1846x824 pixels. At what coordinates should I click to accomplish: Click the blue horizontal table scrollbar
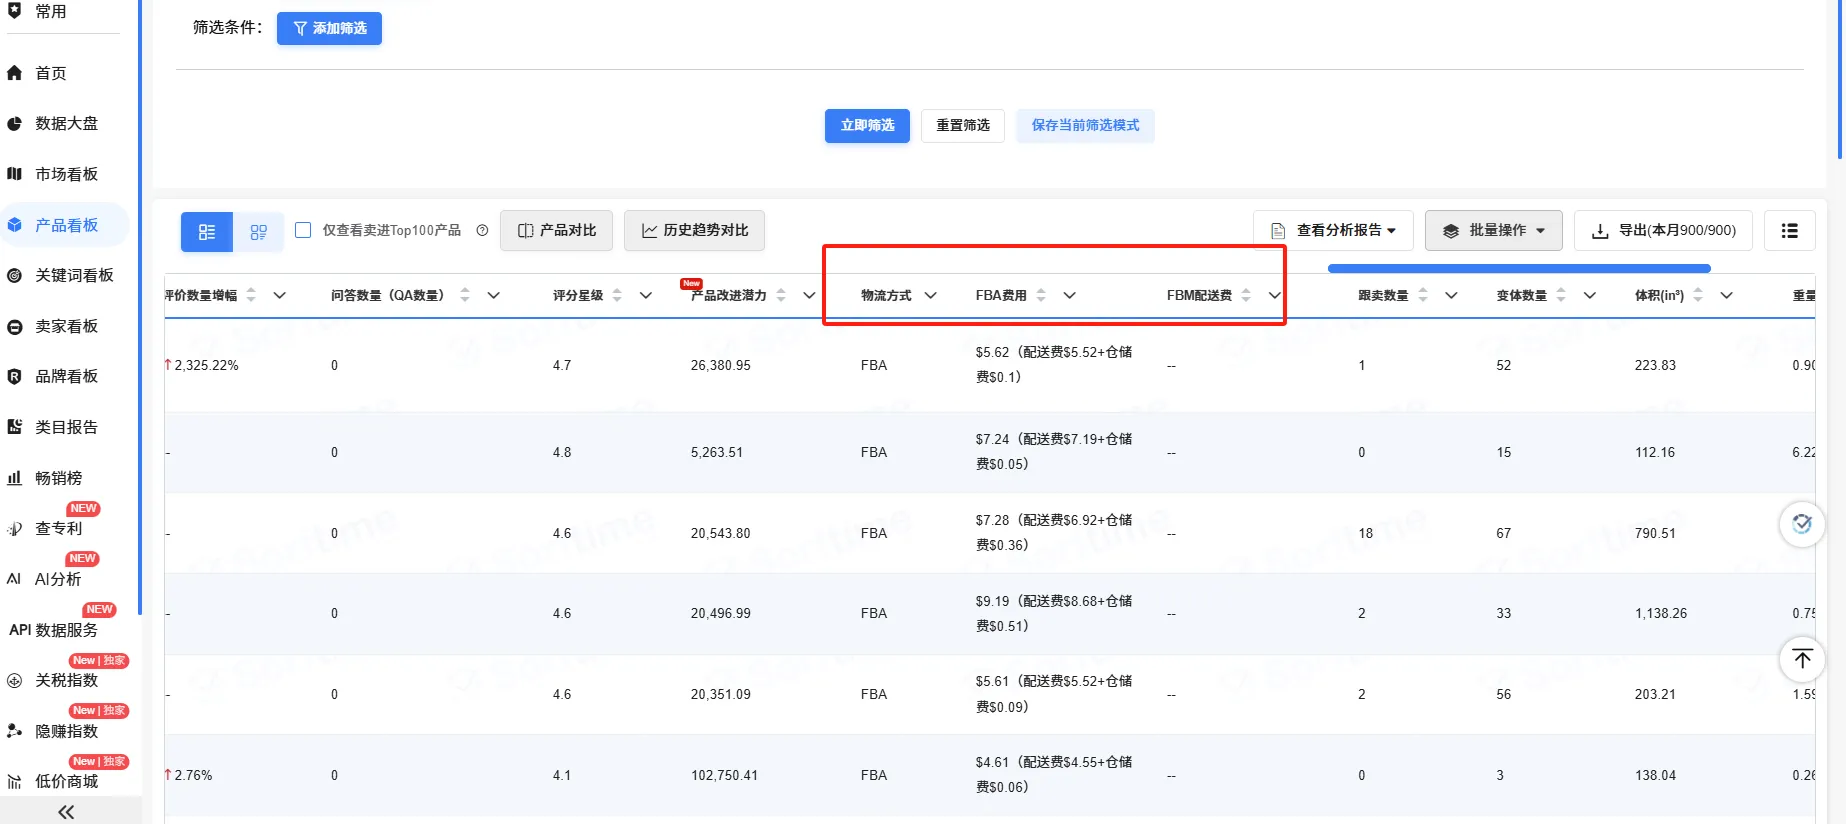[x=1518, y=268]
